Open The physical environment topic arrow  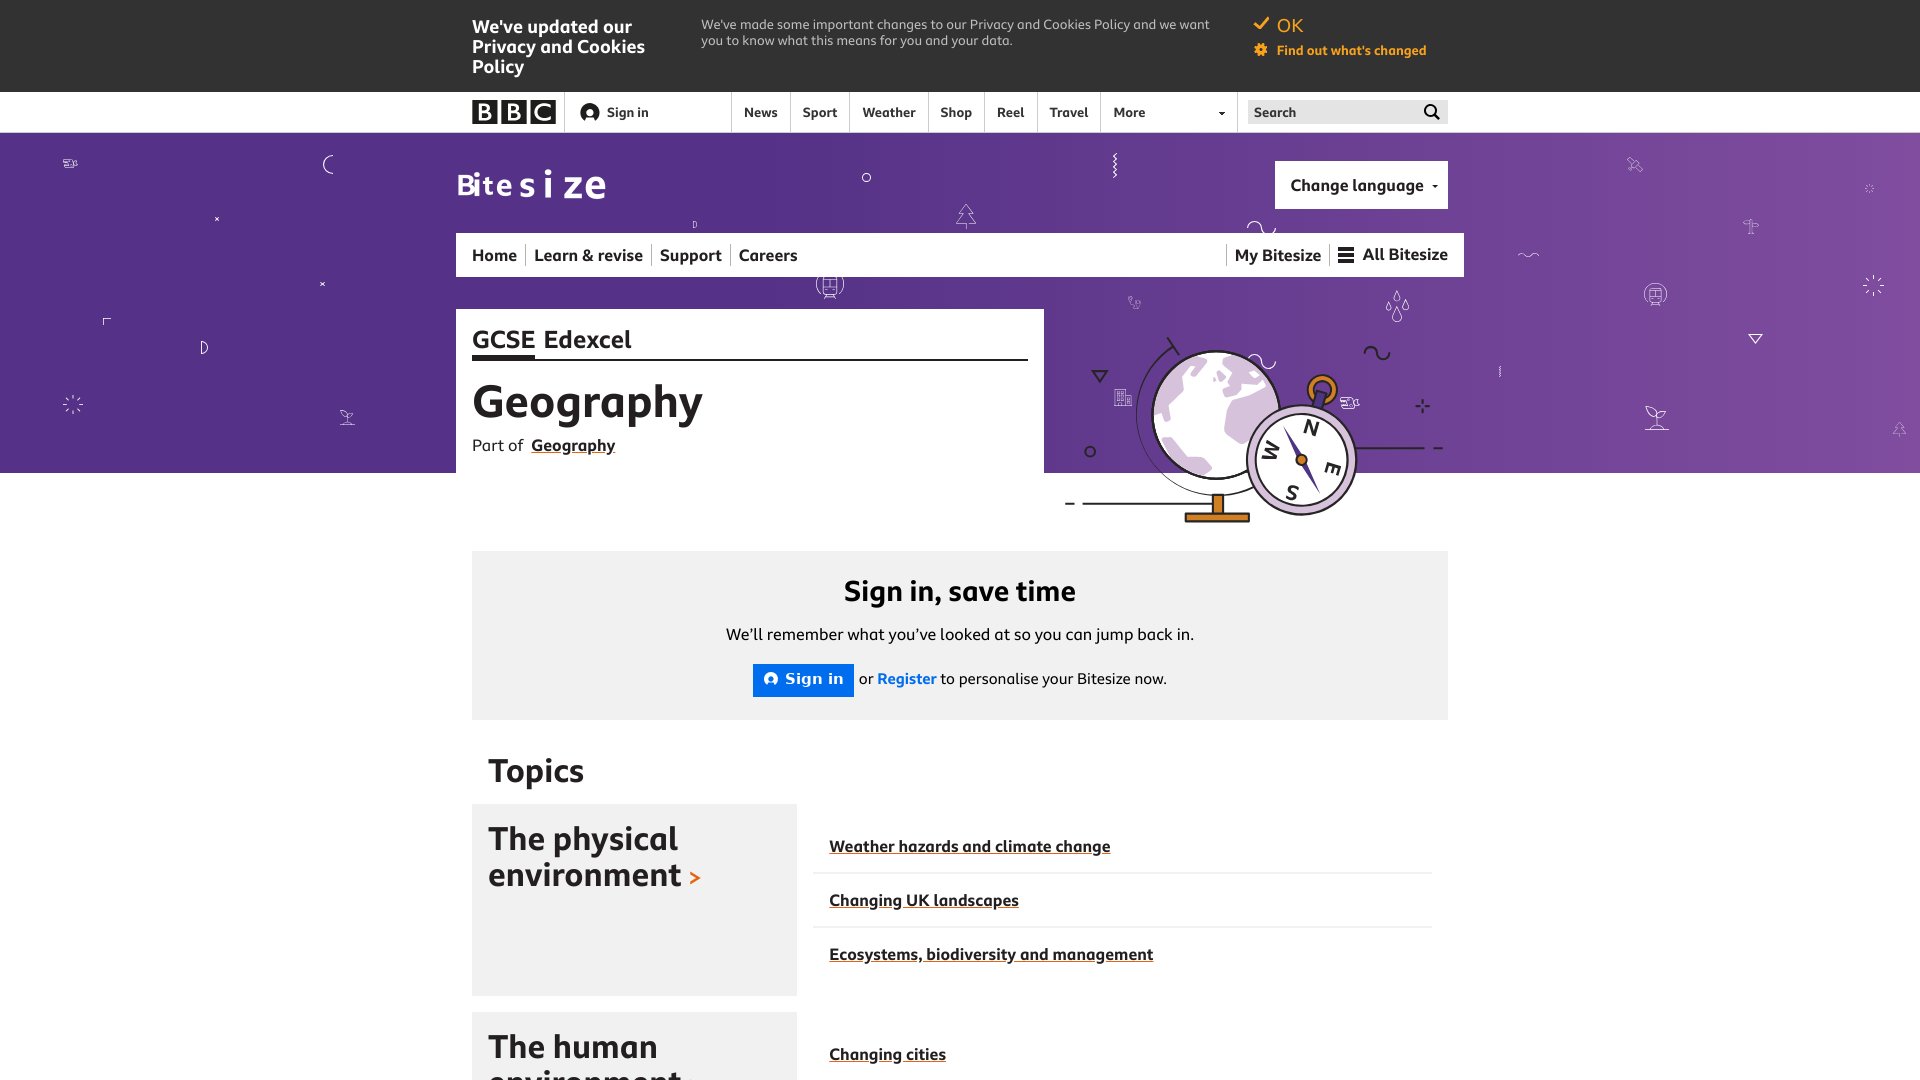[695, 878]
